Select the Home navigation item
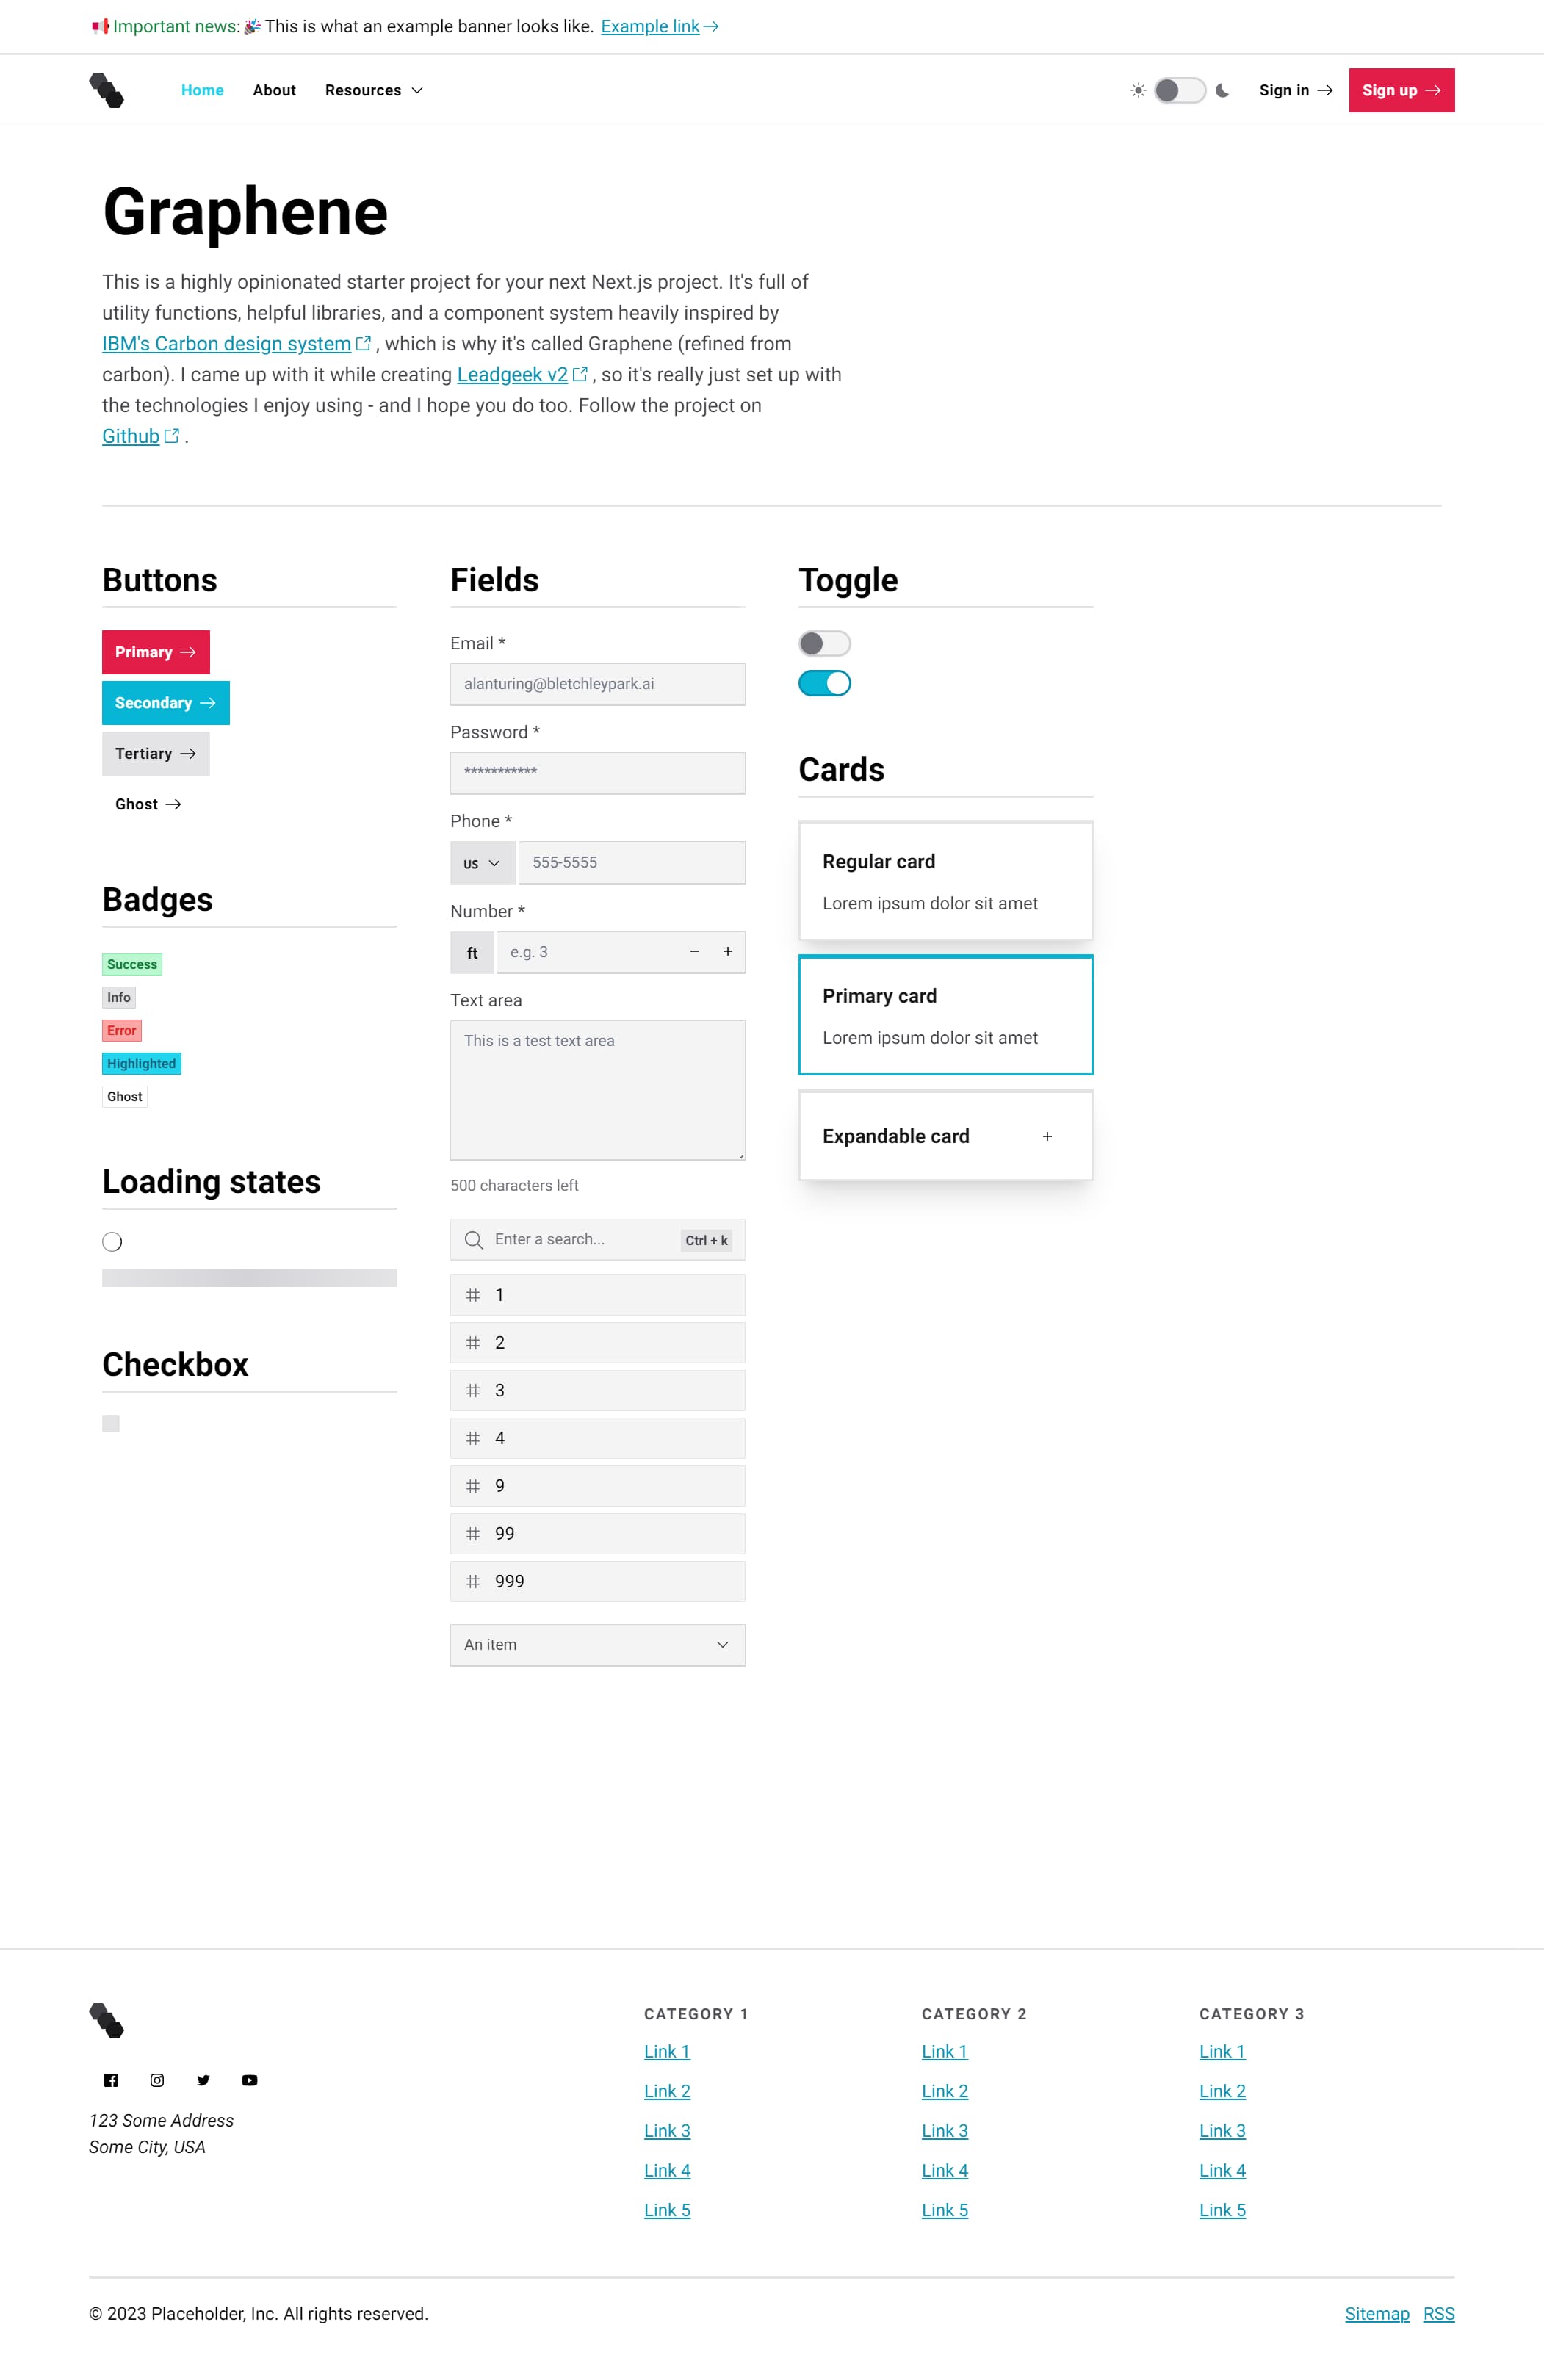 click(202, 90)
